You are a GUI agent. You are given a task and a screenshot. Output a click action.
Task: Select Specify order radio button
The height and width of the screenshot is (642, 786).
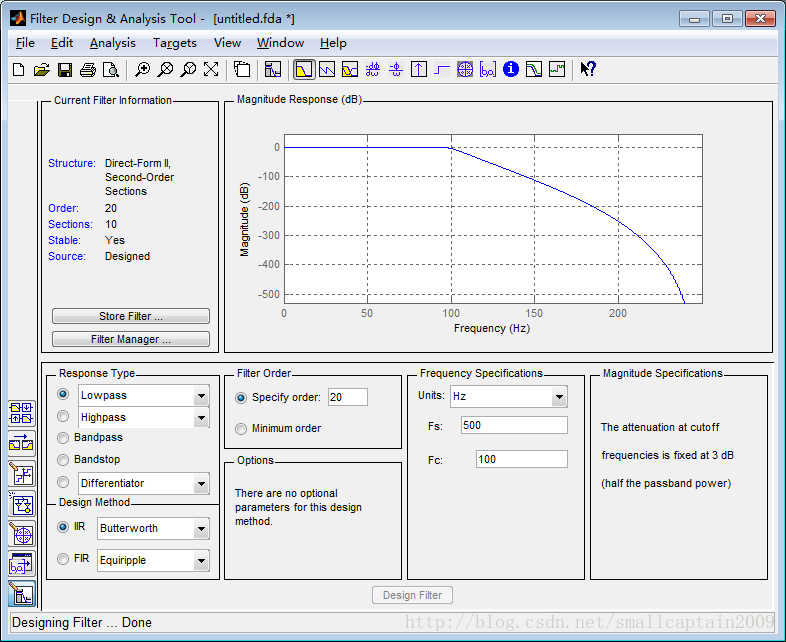click(241, 398)
